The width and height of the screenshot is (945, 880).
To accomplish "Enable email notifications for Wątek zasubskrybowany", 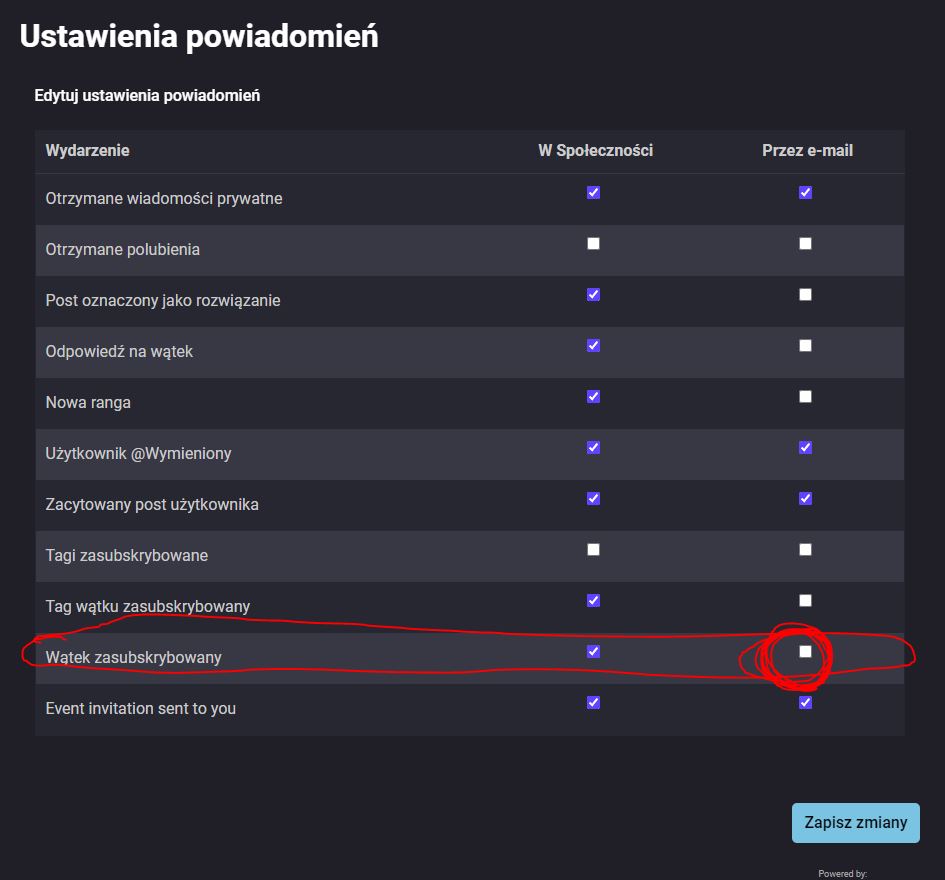I will click(805, 651).
